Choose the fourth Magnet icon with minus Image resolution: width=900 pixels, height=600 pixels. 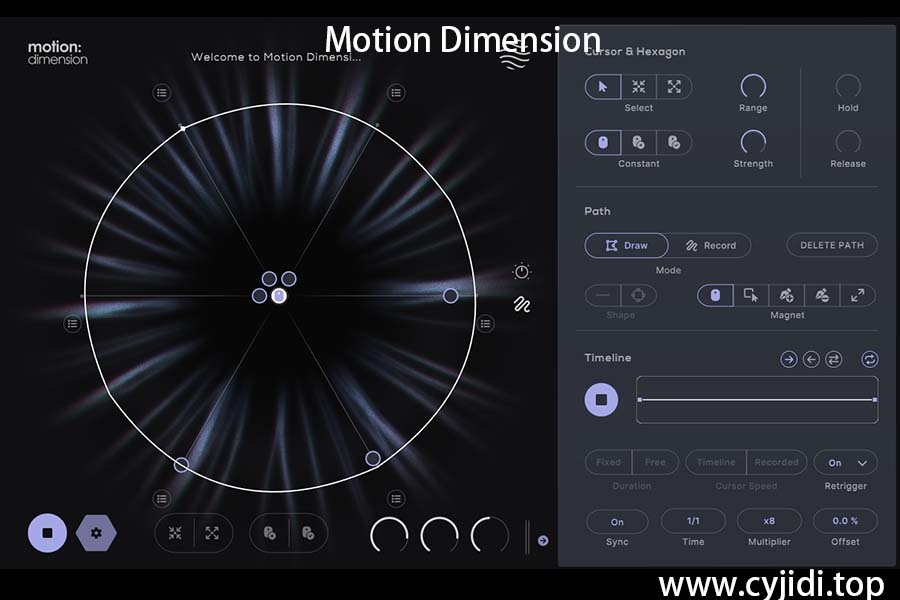point(822,295)
